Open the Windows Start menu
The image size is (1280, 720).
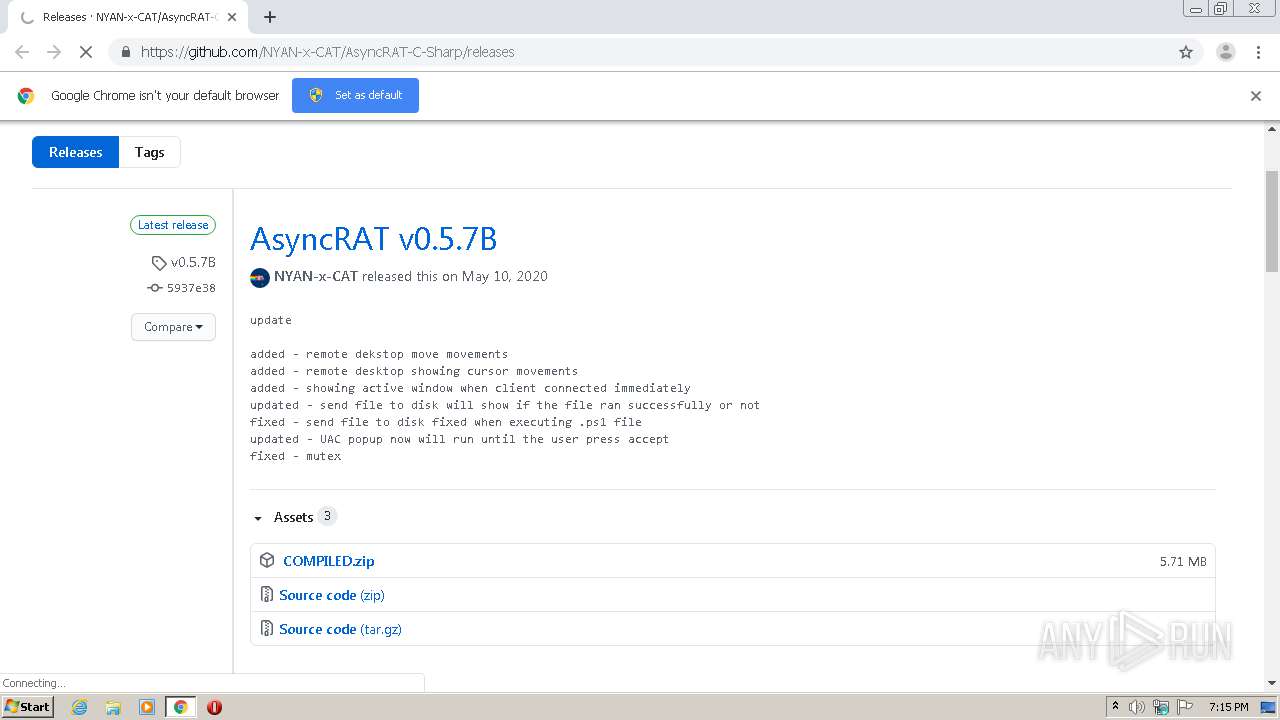click(x=27, y=706)
